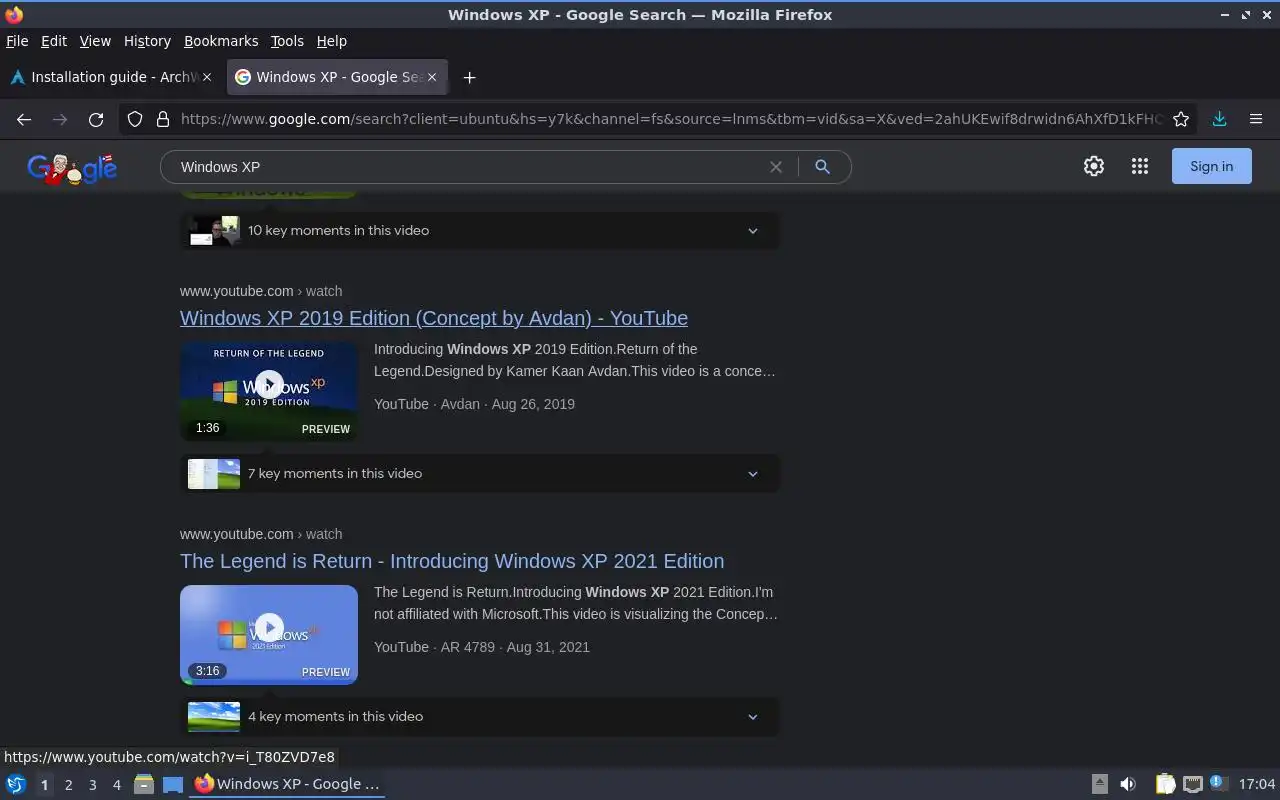
Task: Open Windows XP 2019 Edition YouTube link
Action: 434,318
